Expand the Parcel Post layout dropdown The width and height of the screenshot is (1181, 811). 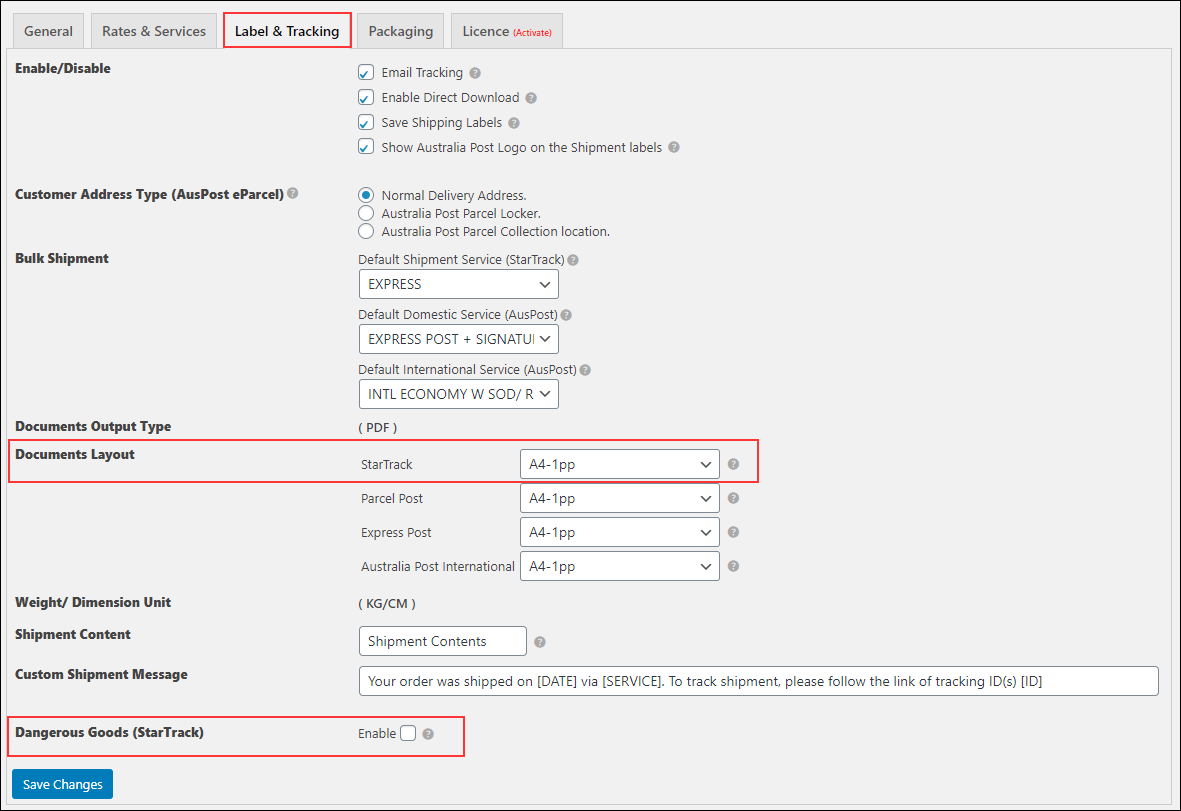click(619, 498)
